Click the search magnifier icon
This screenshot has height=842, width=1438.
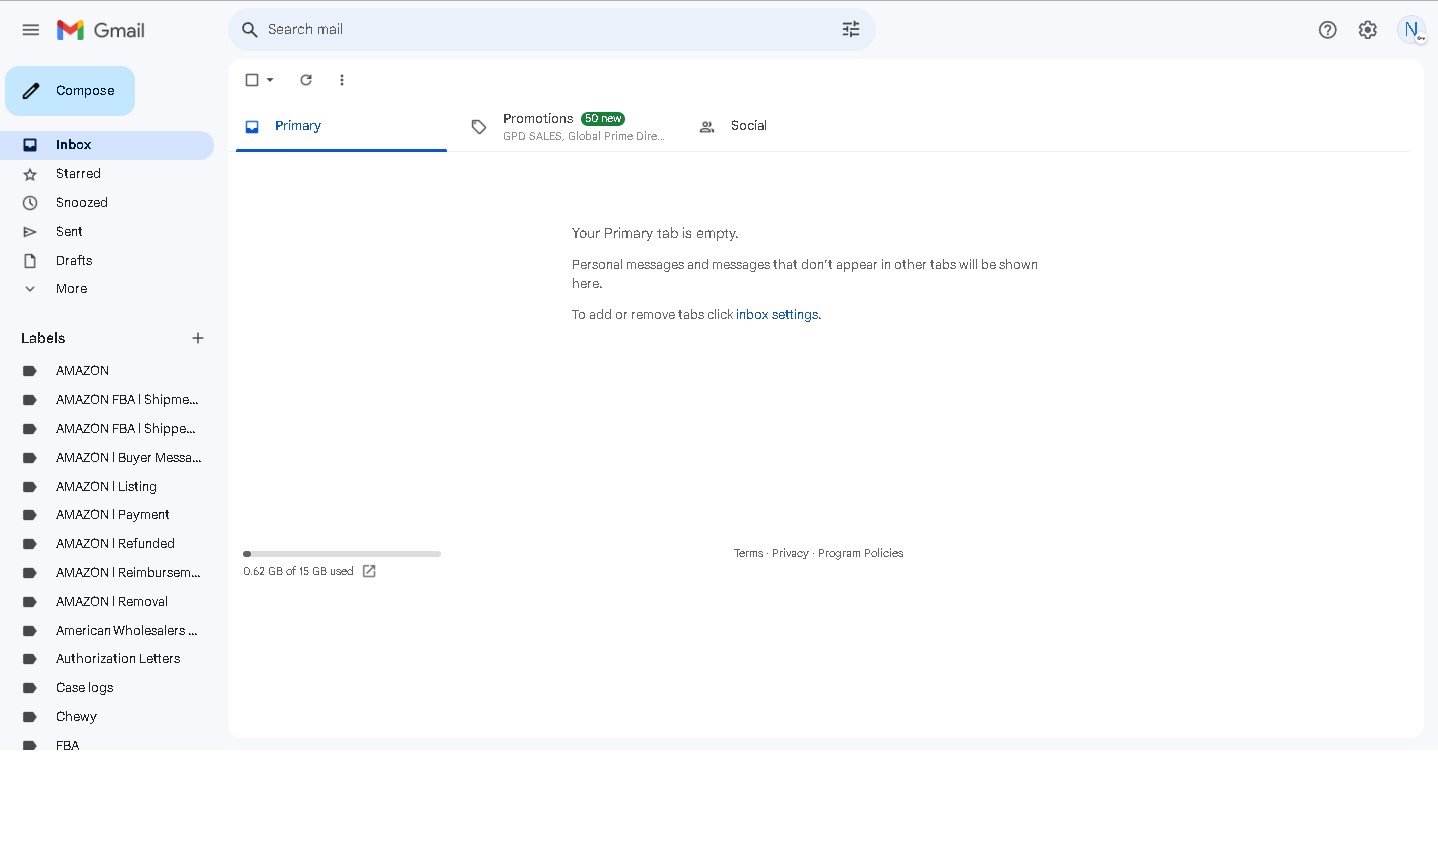tap(250, 30)
